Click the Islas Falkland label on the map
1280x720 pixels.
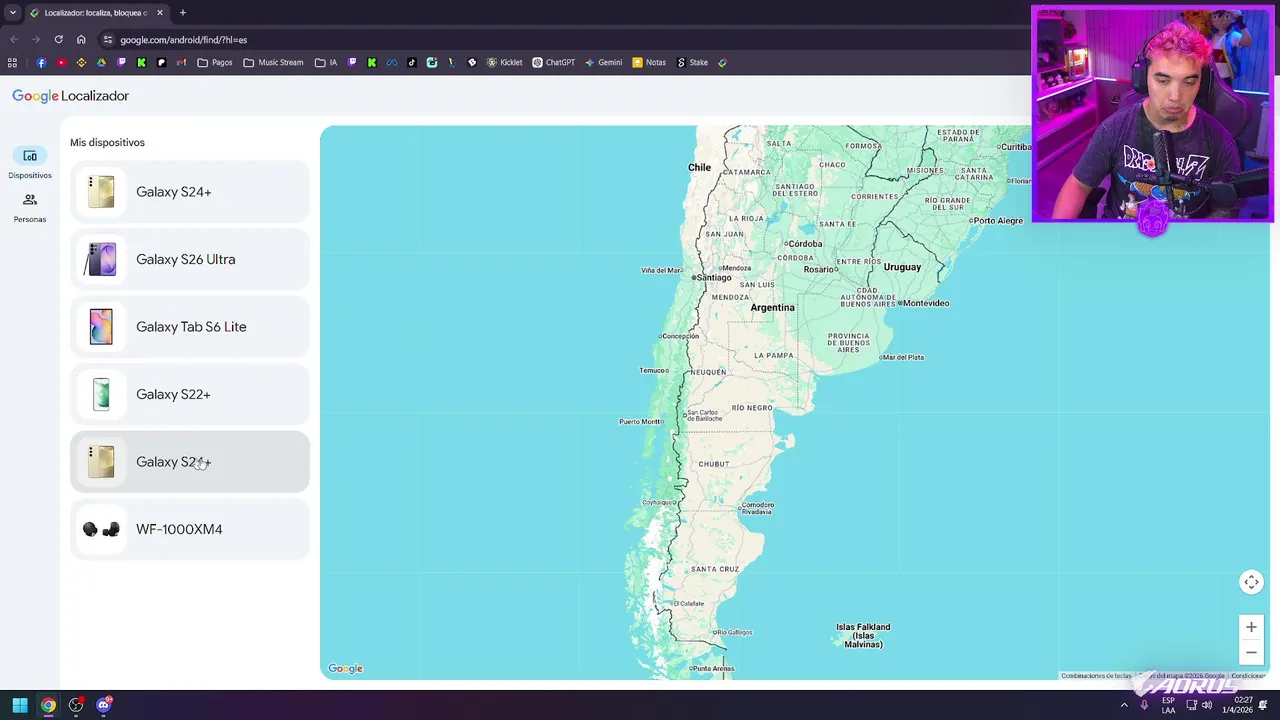point(863,636)
